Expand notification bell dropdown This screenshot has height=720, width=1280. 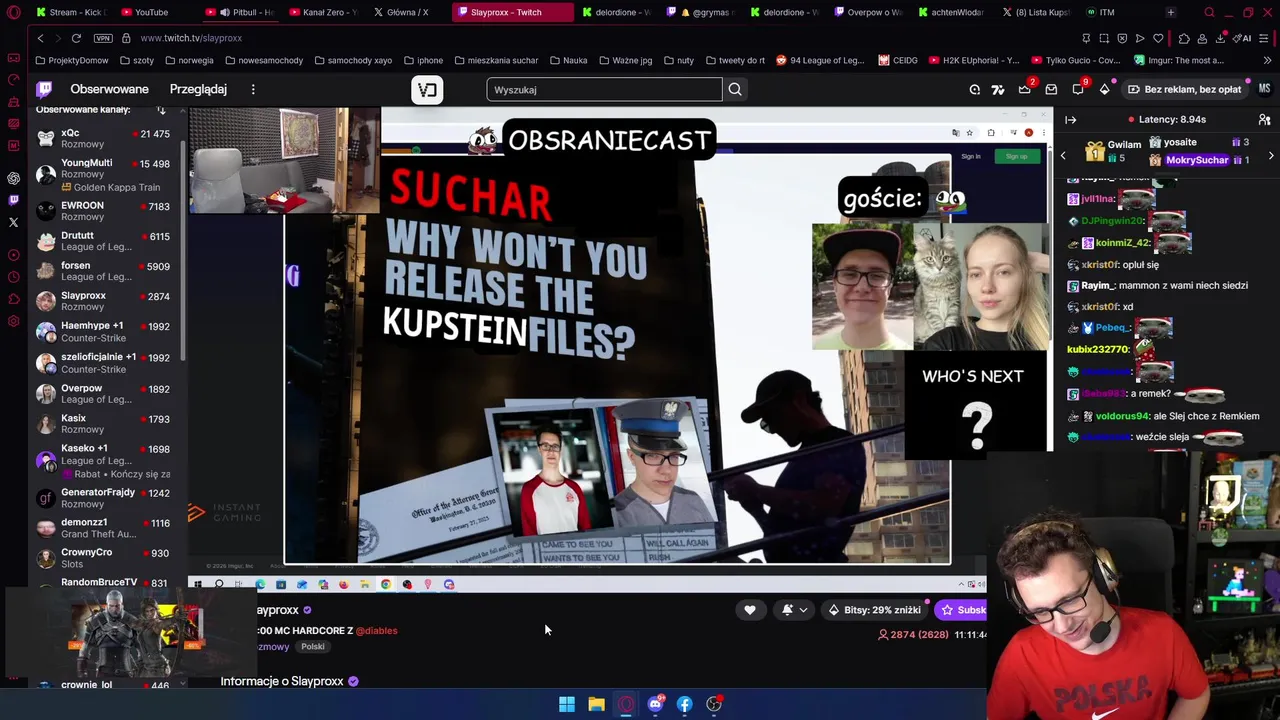793,610
